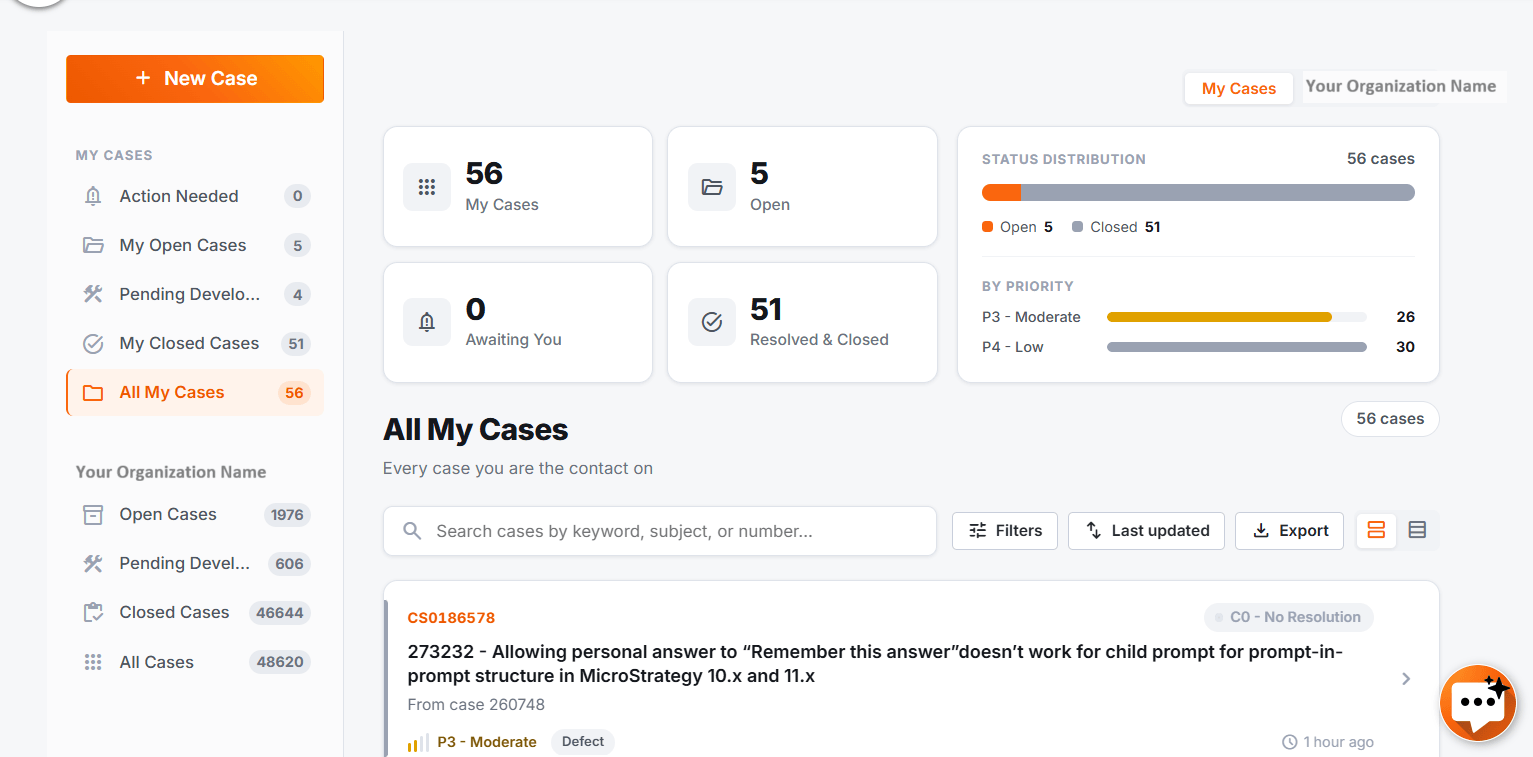
Task: Select All My Cases in sidebar
Action: coord(195,393)
